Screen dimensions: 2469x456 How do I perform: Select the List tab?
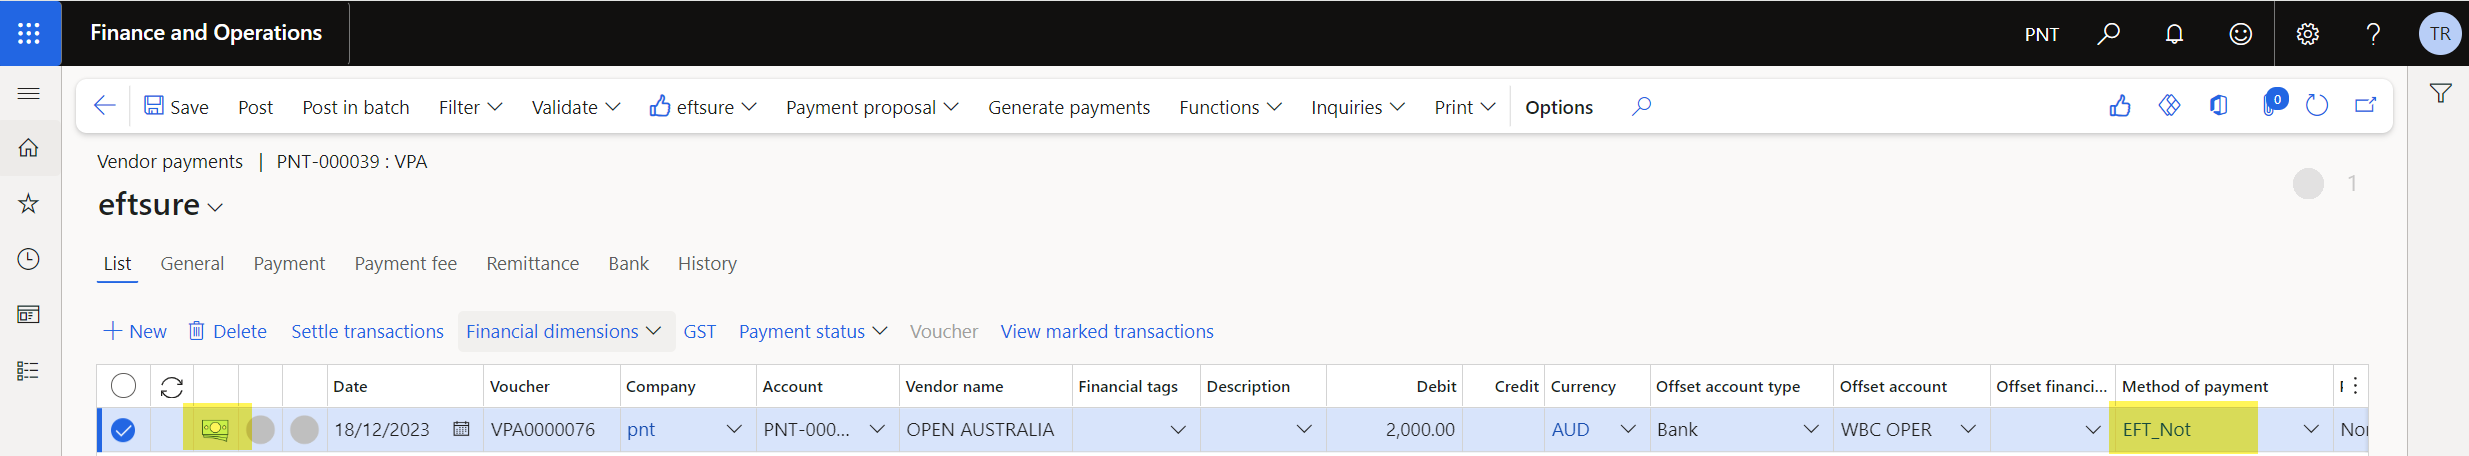coord(117,264)
